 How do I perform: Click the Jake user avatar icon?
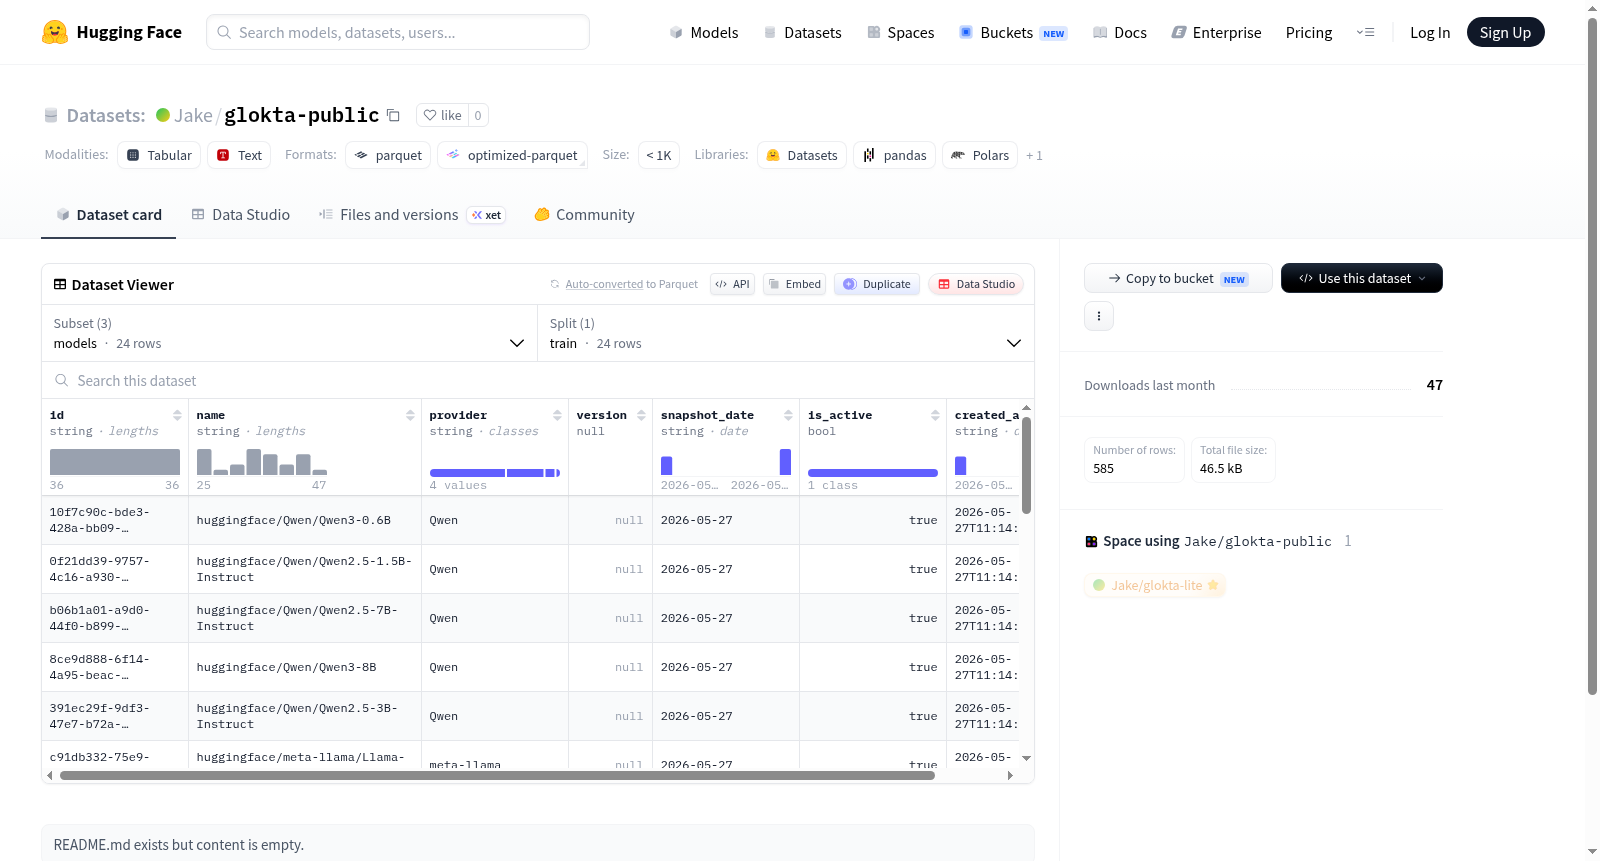point(163,115)
